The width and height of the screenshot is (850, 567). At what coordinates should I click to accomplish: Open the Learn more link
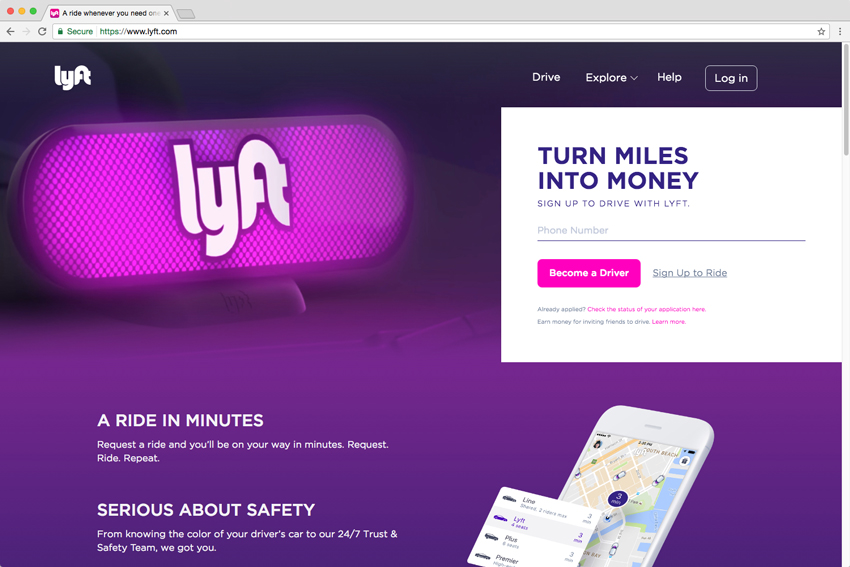click(668, 322)
